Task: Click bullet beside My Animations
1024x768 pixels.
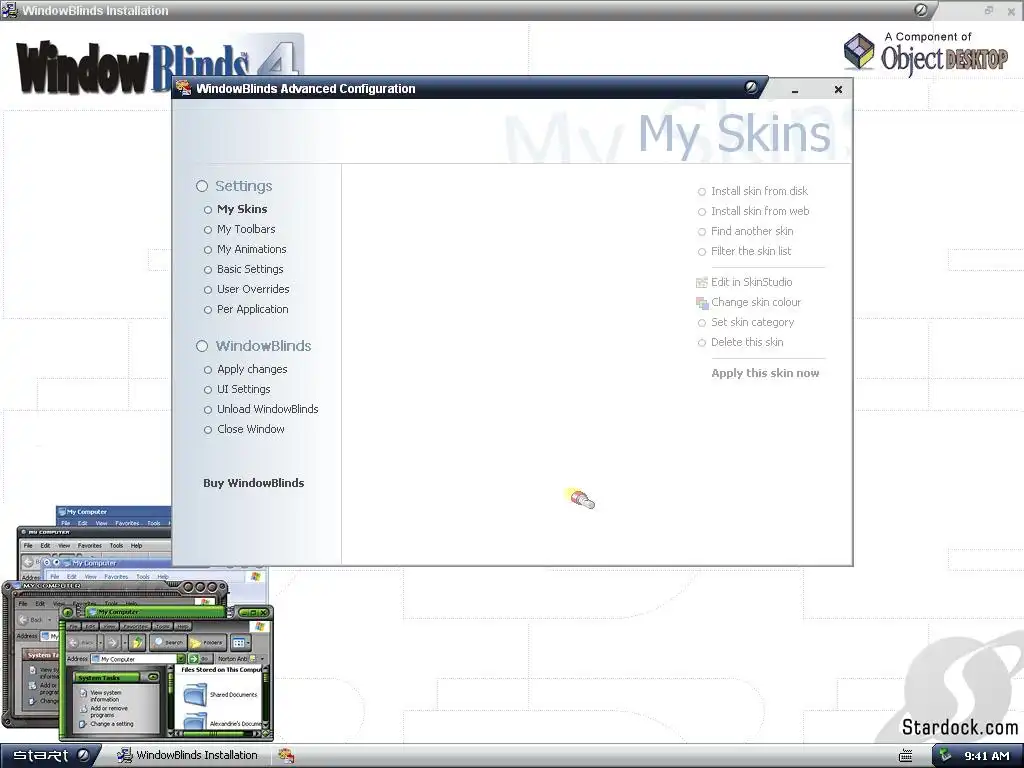Action: click(x=208, y=250)
